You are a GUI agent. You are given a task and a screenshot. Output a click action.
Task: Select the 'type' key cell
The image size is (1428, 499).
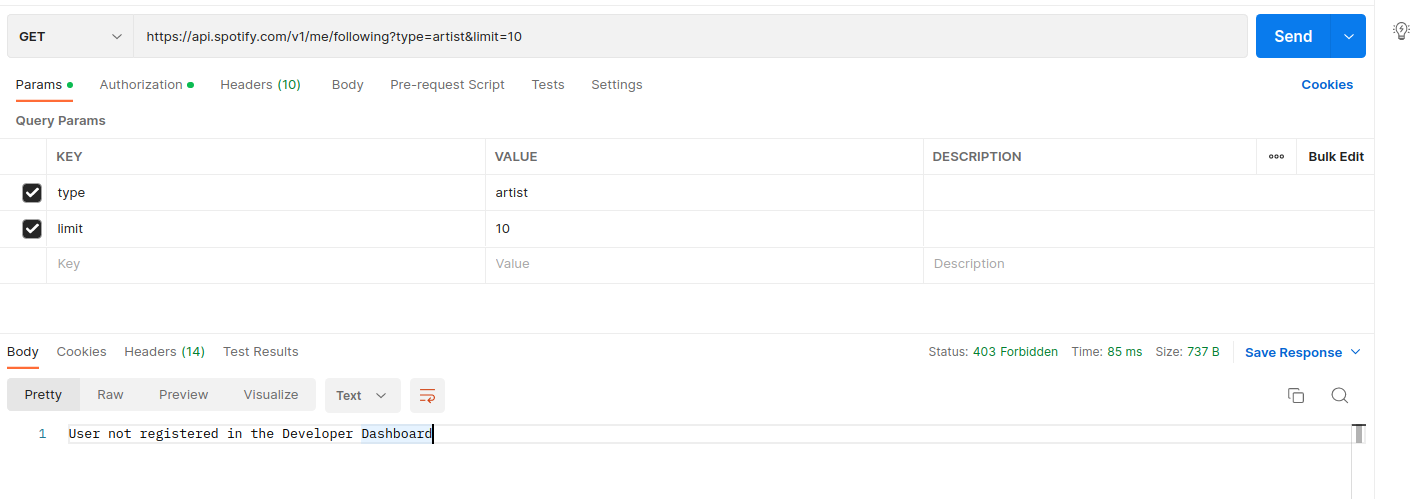click(x=266, y=193)
